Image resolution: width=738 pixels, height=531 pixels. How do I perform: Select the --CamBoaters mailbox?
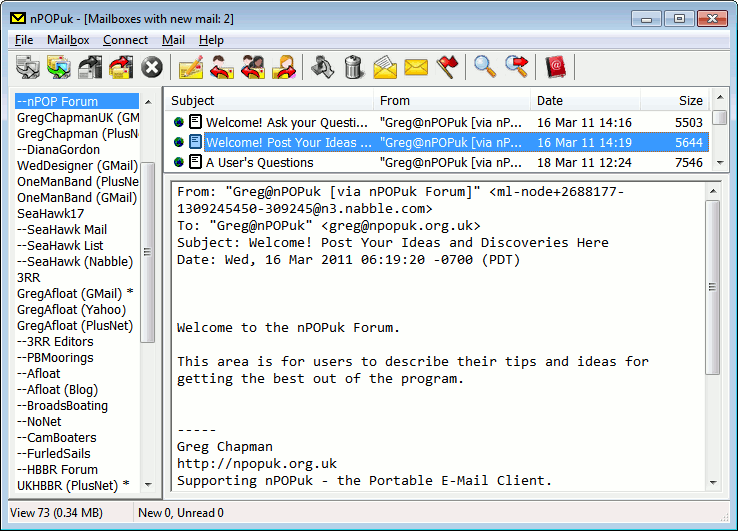click(x=77, y=437)
